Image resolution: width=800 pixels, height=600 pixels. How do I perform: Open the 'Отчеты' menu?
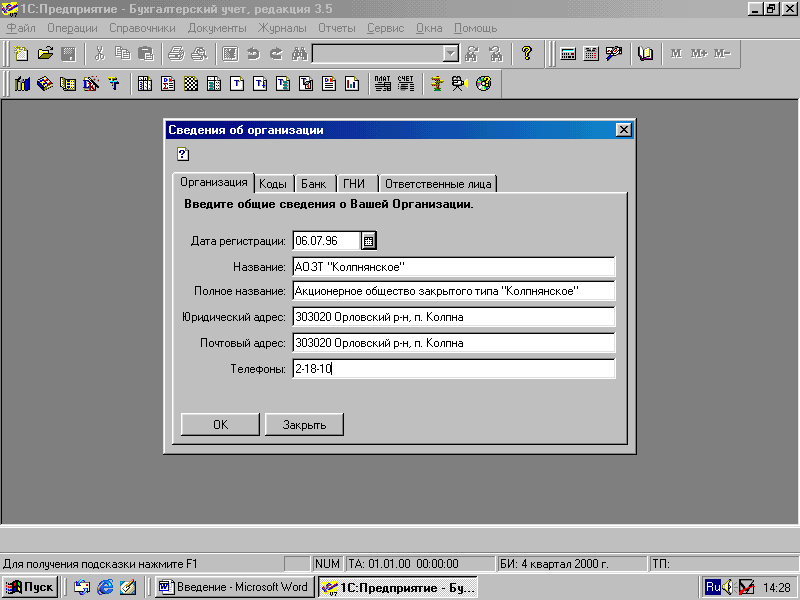[x=337, y=28]
